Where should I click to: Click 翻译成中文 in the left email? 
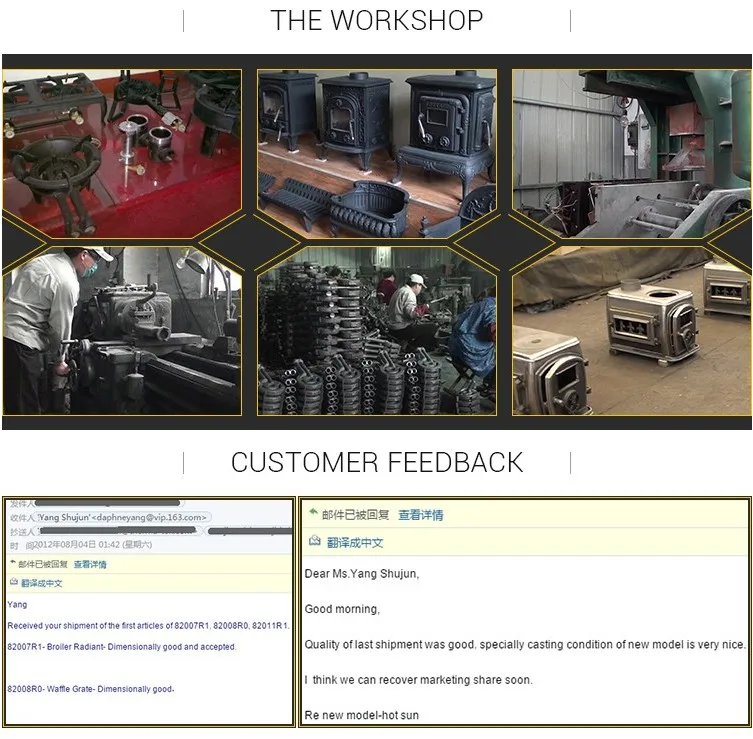[41, 583]
